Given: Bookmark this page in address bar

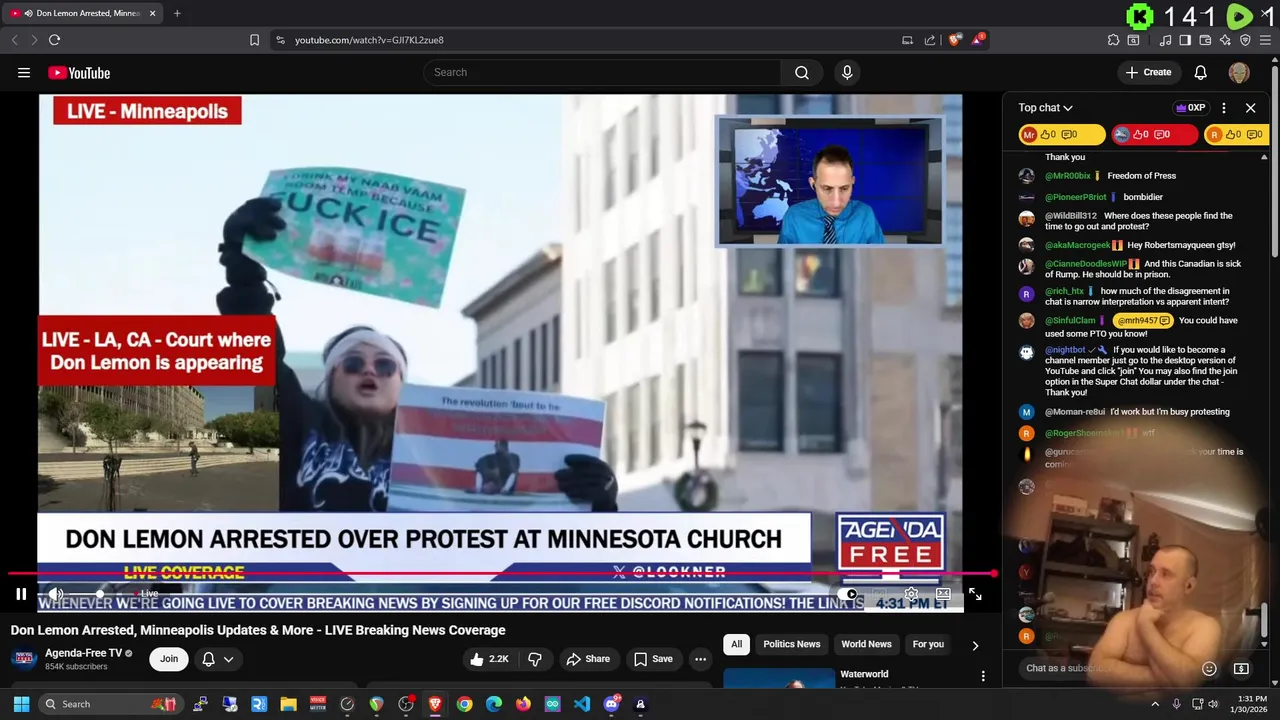Looking at the screenshot, I should pos(254,40).
